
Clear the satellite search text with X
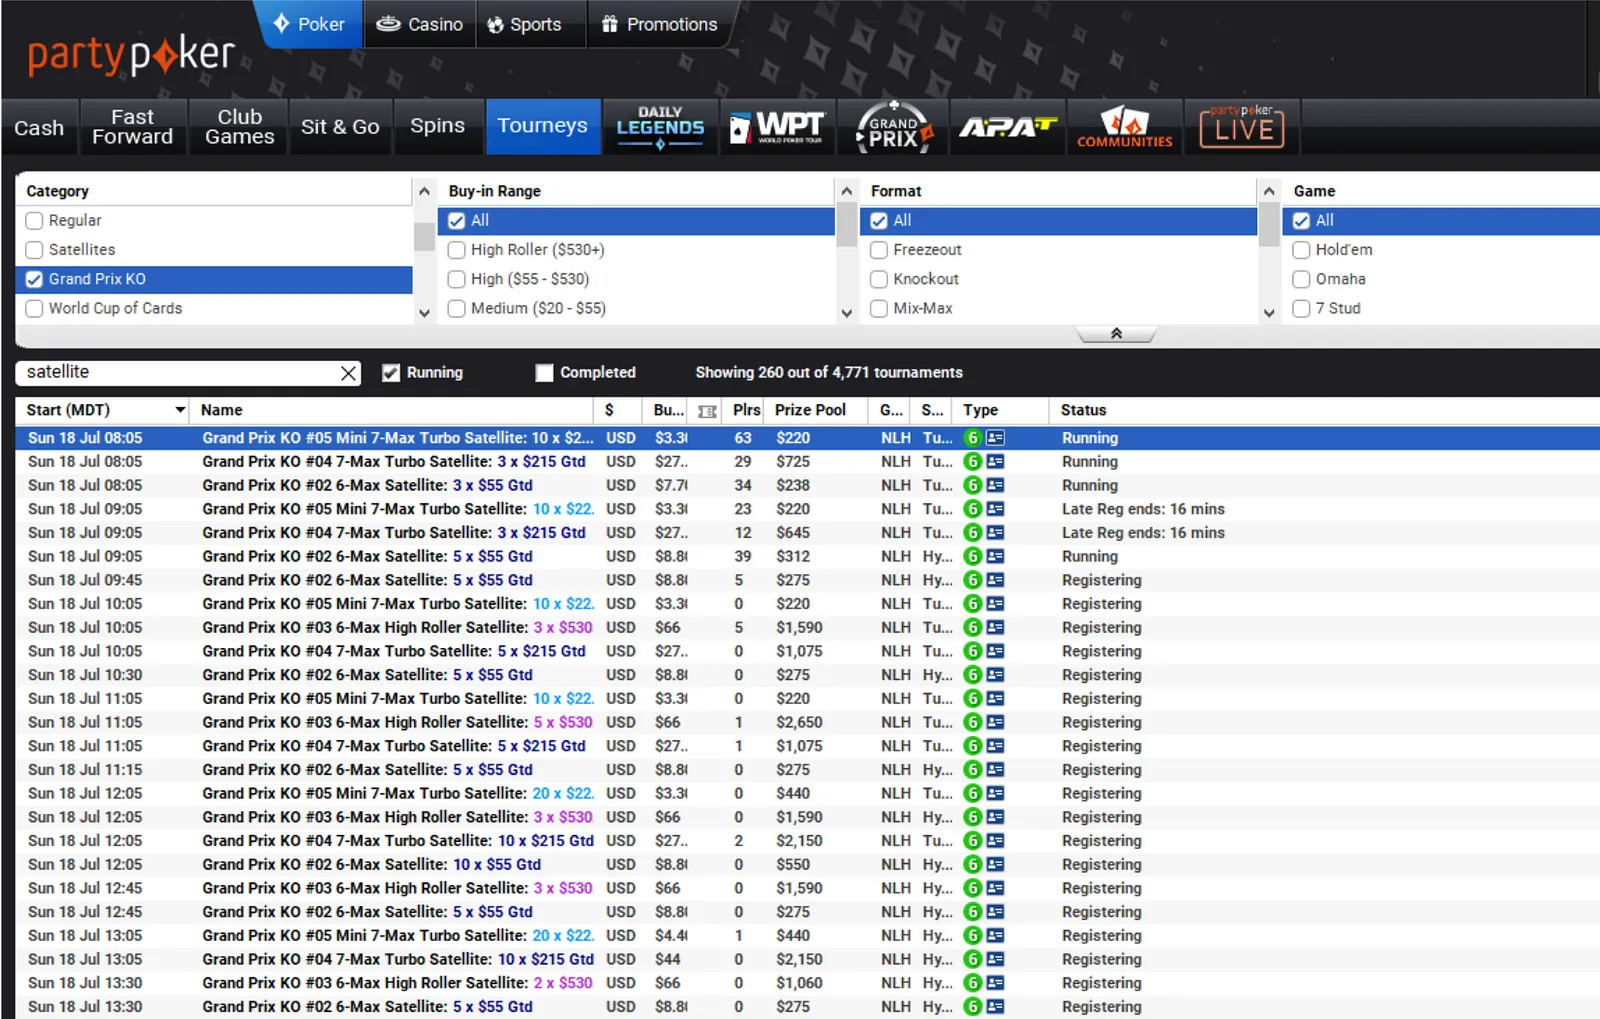point(348,373)
